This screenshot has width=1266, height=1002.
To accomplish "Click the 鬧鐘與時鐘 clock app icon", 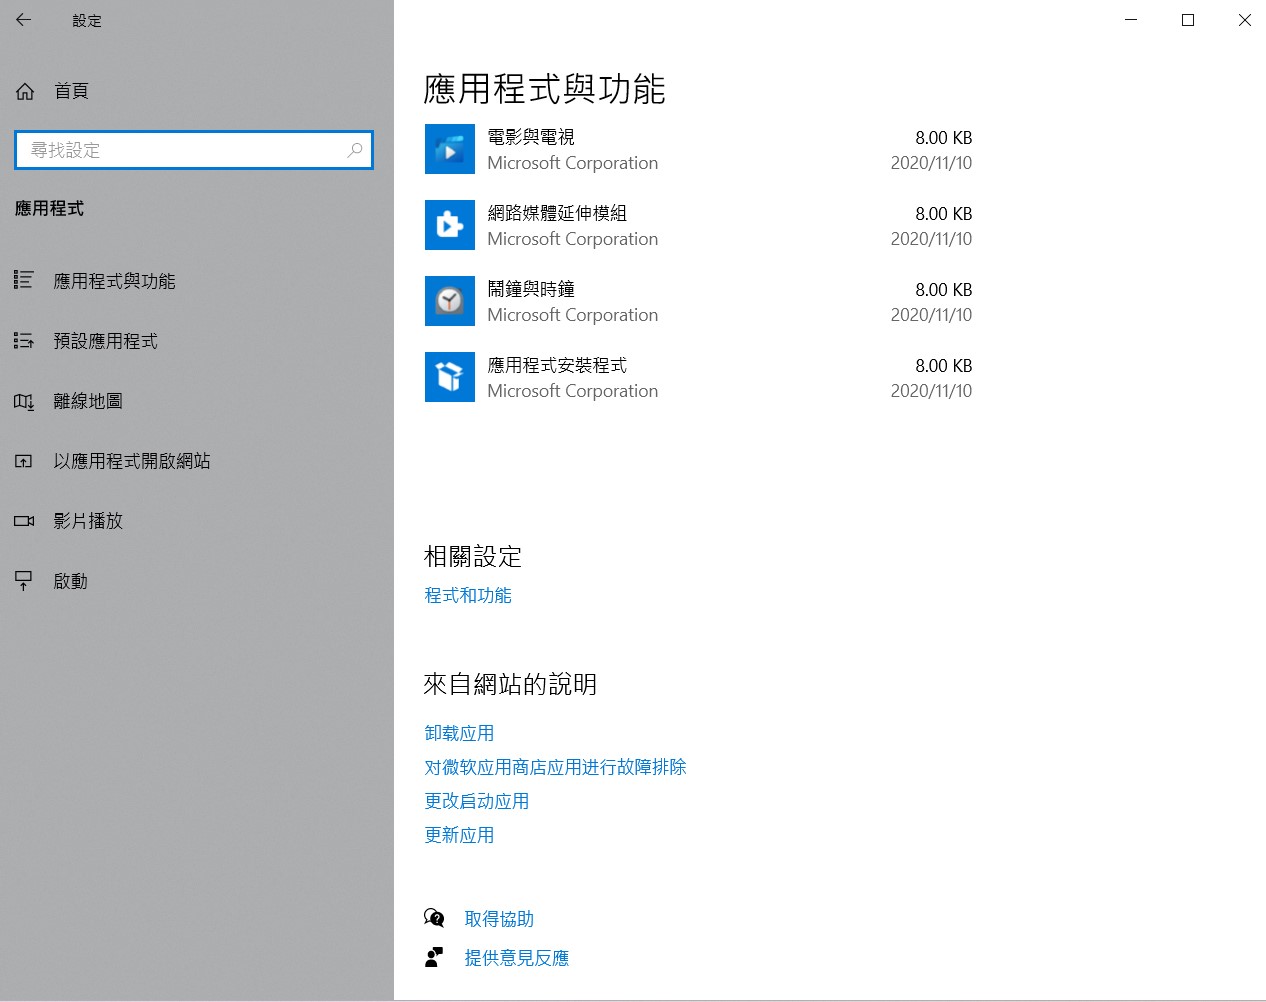I will pyautogui.click(x=449, y=300).
